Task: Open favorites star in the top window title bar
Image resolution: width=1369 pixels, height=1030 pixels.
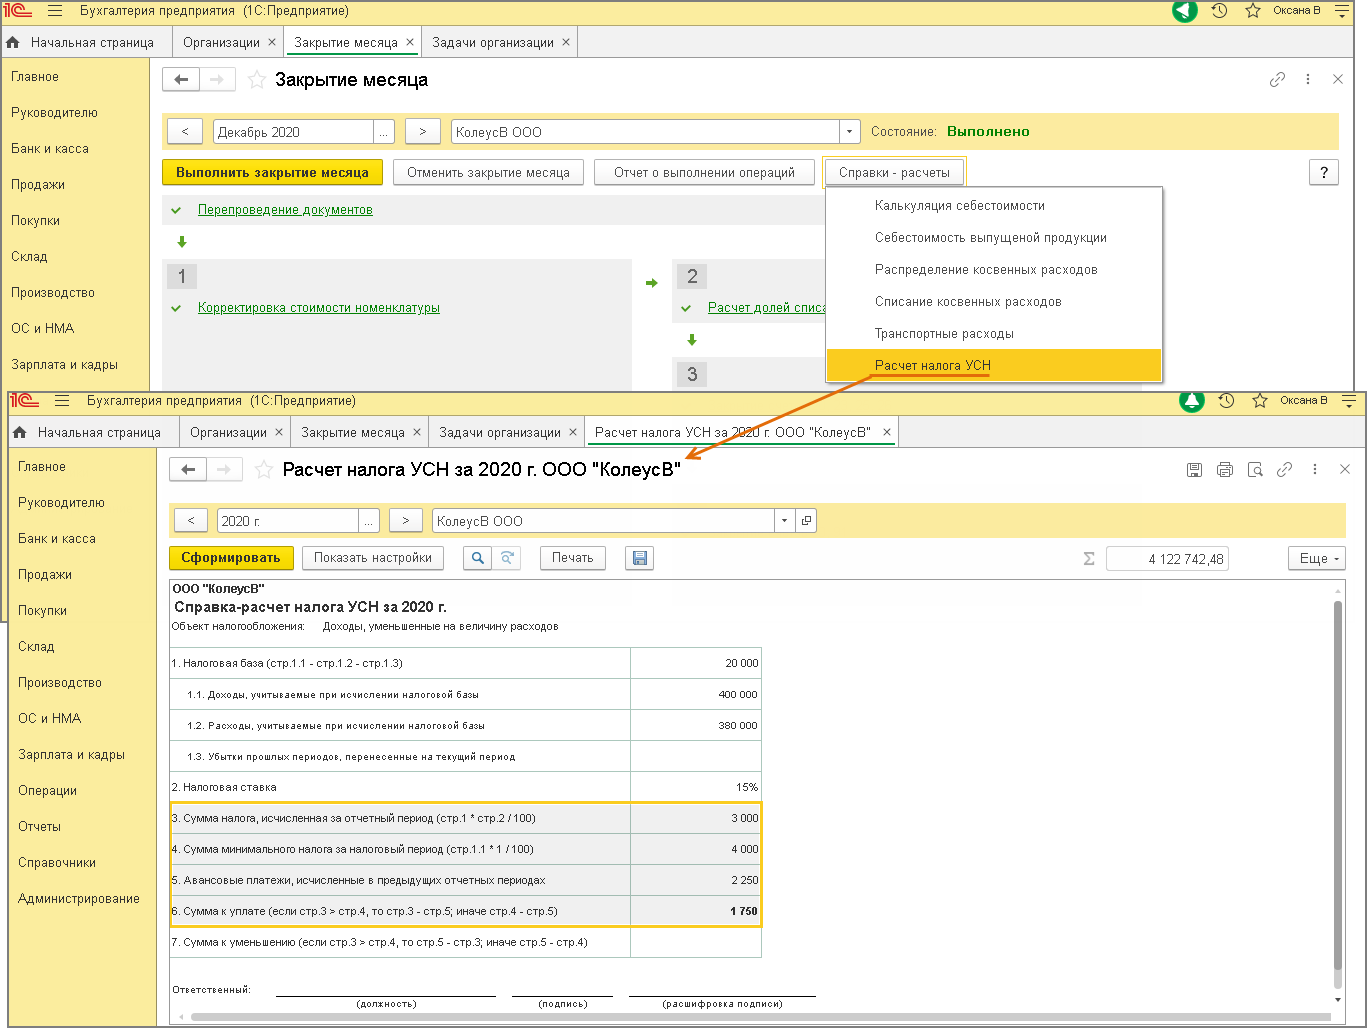Action: [1253, 11]
